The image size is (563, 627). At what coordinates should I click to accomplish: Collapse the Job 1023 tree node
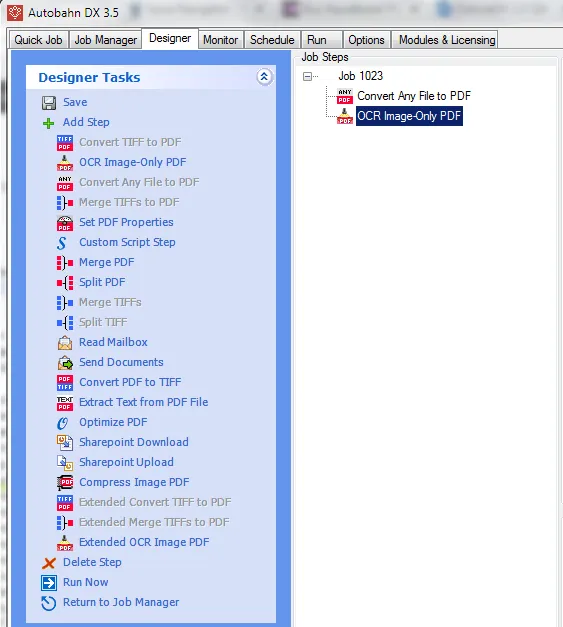pyautogui.click(x=307, y=76)
